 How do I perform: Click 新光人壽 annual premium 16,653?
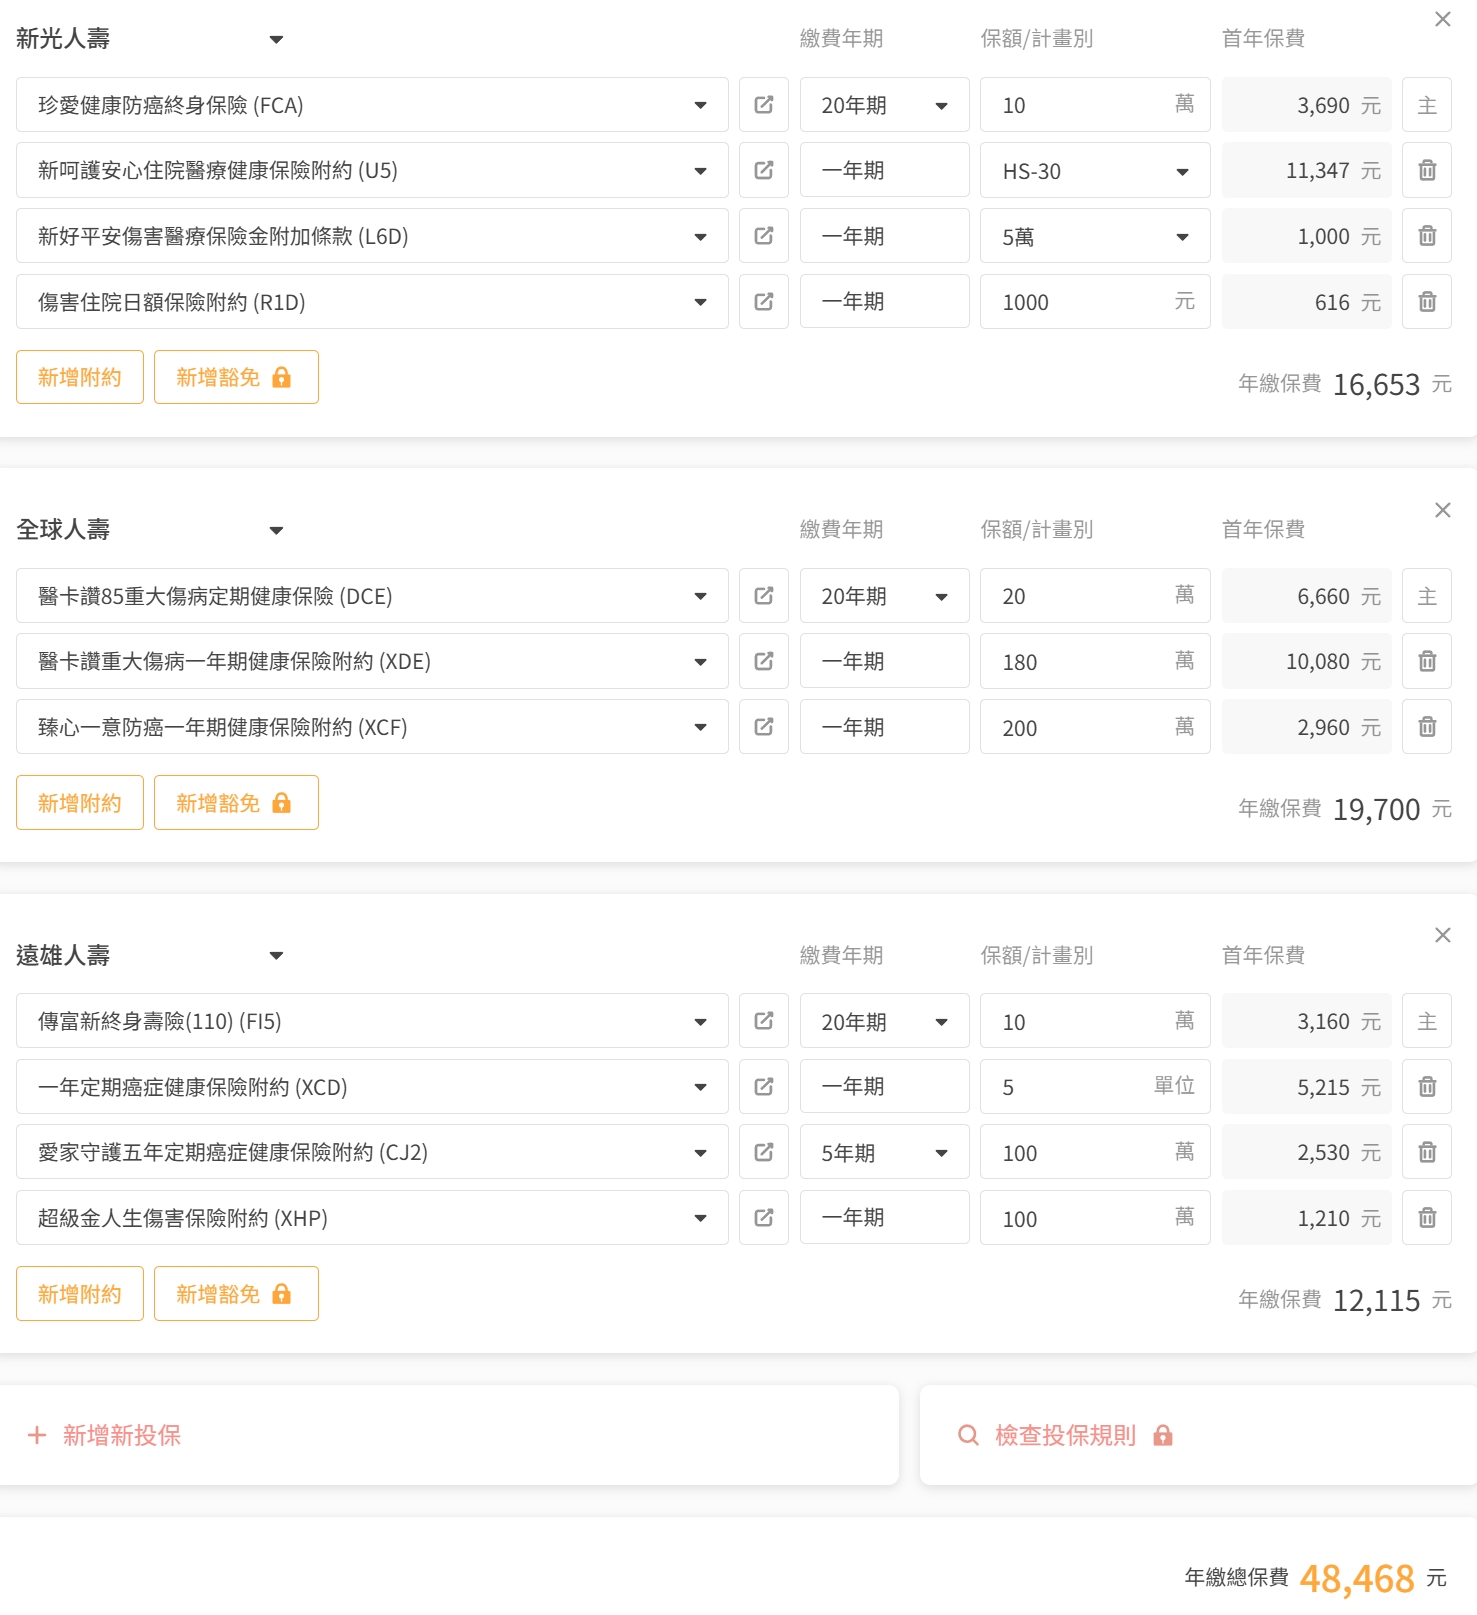coord(1376,384)
